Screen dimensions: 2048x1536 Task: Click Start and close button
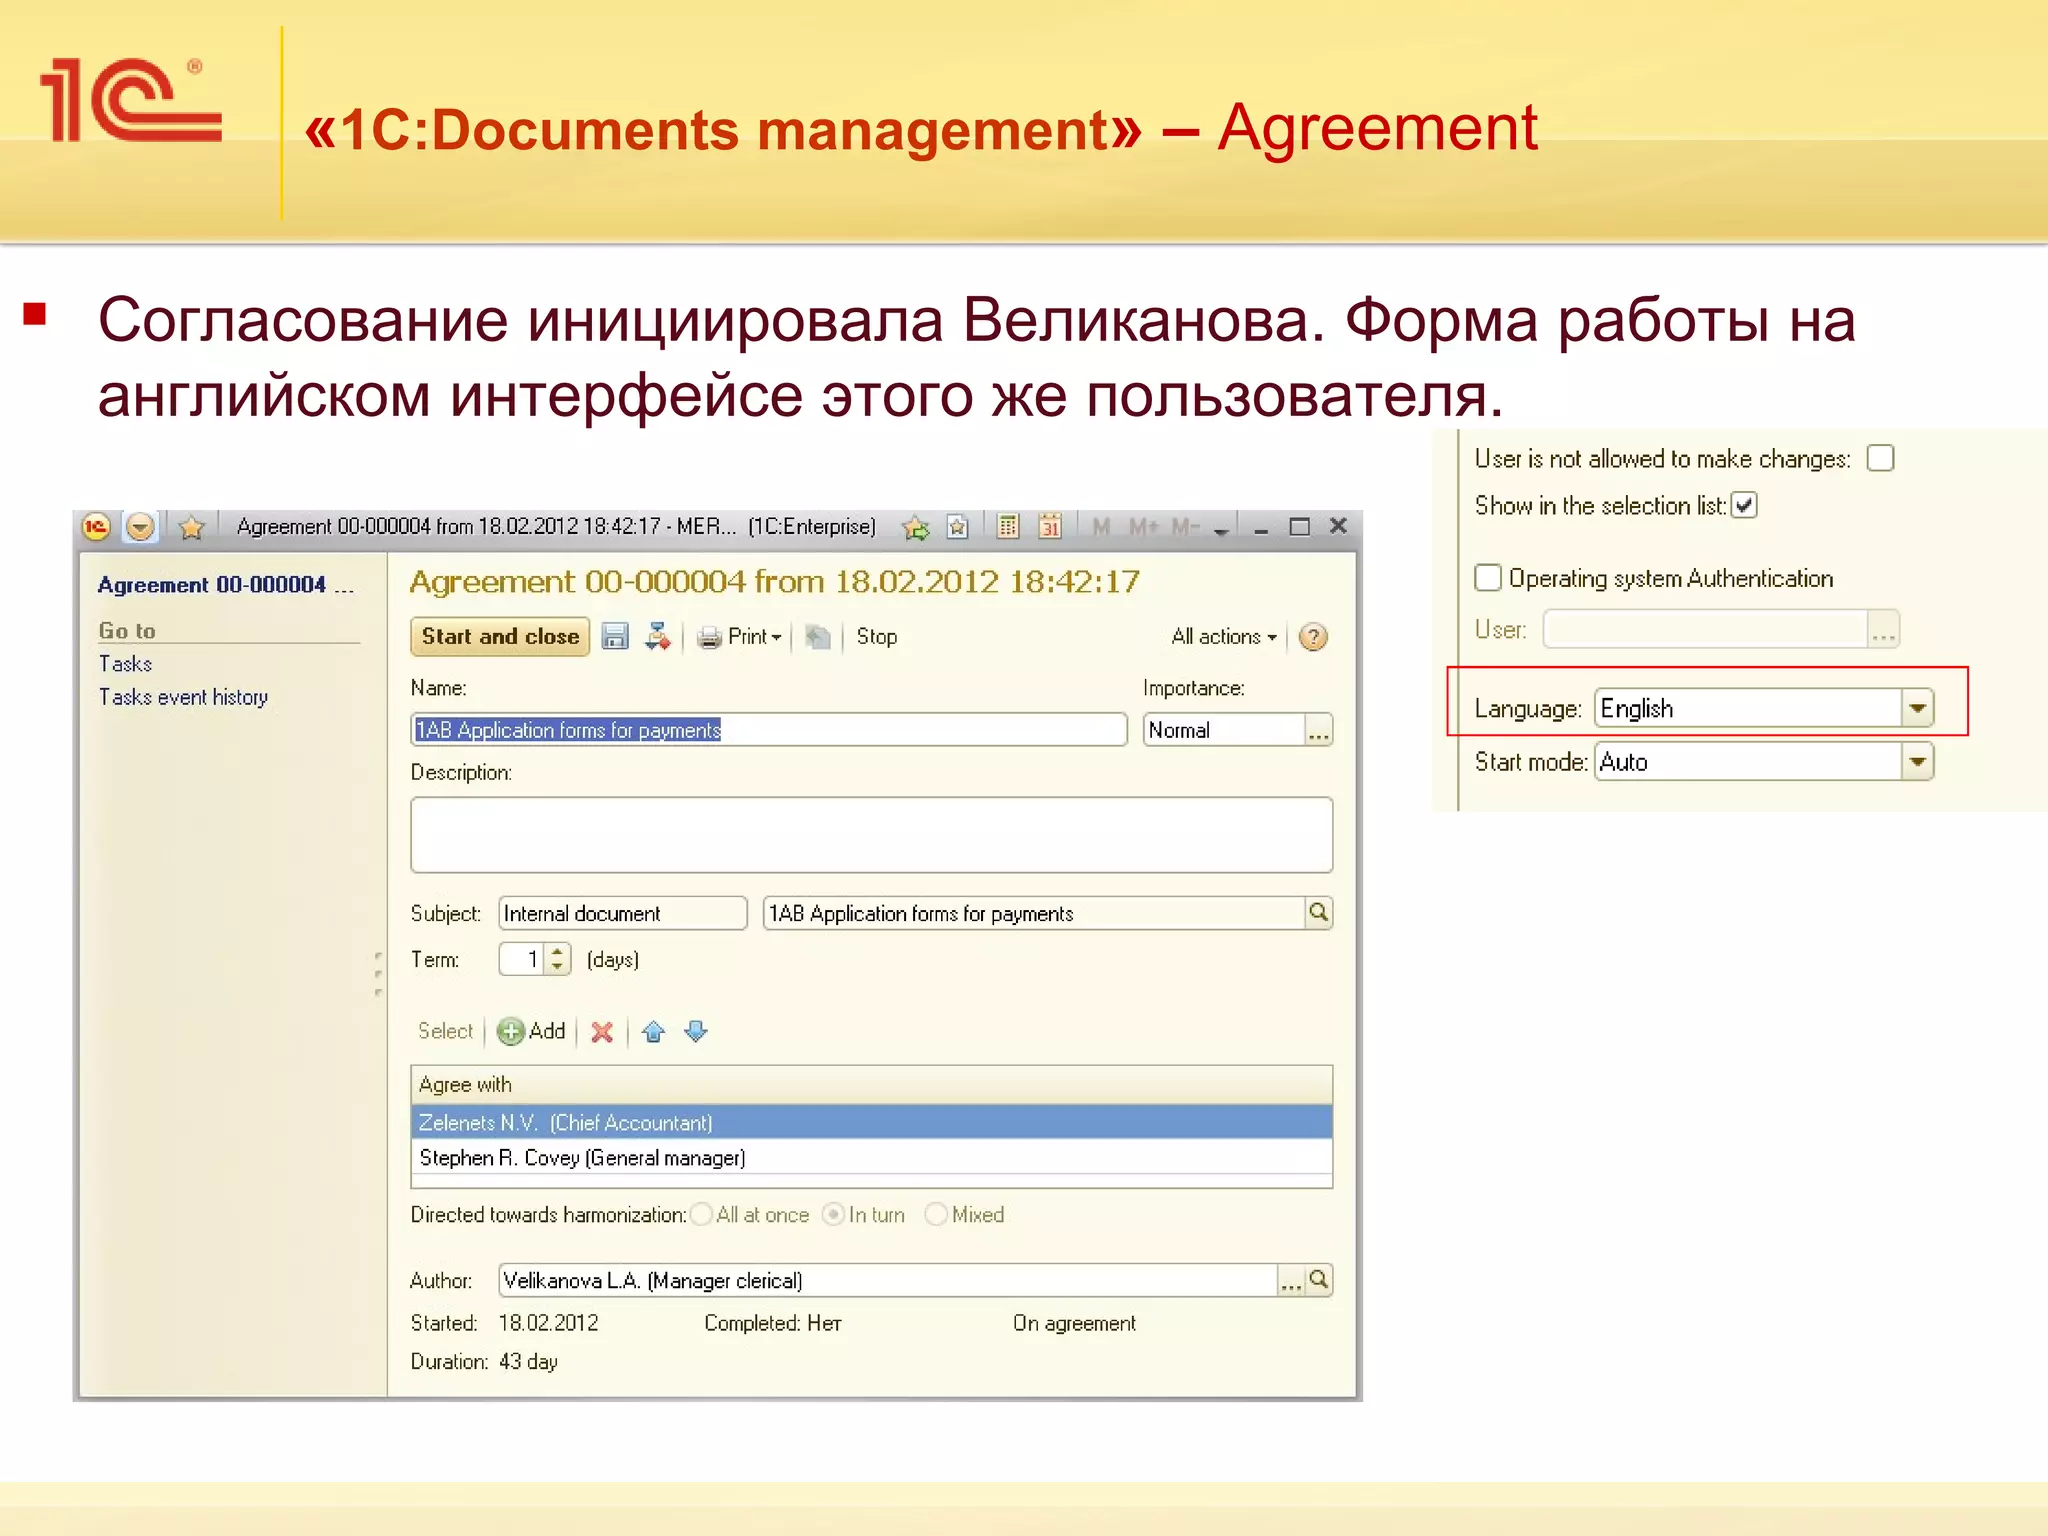(x=500, y=637)
